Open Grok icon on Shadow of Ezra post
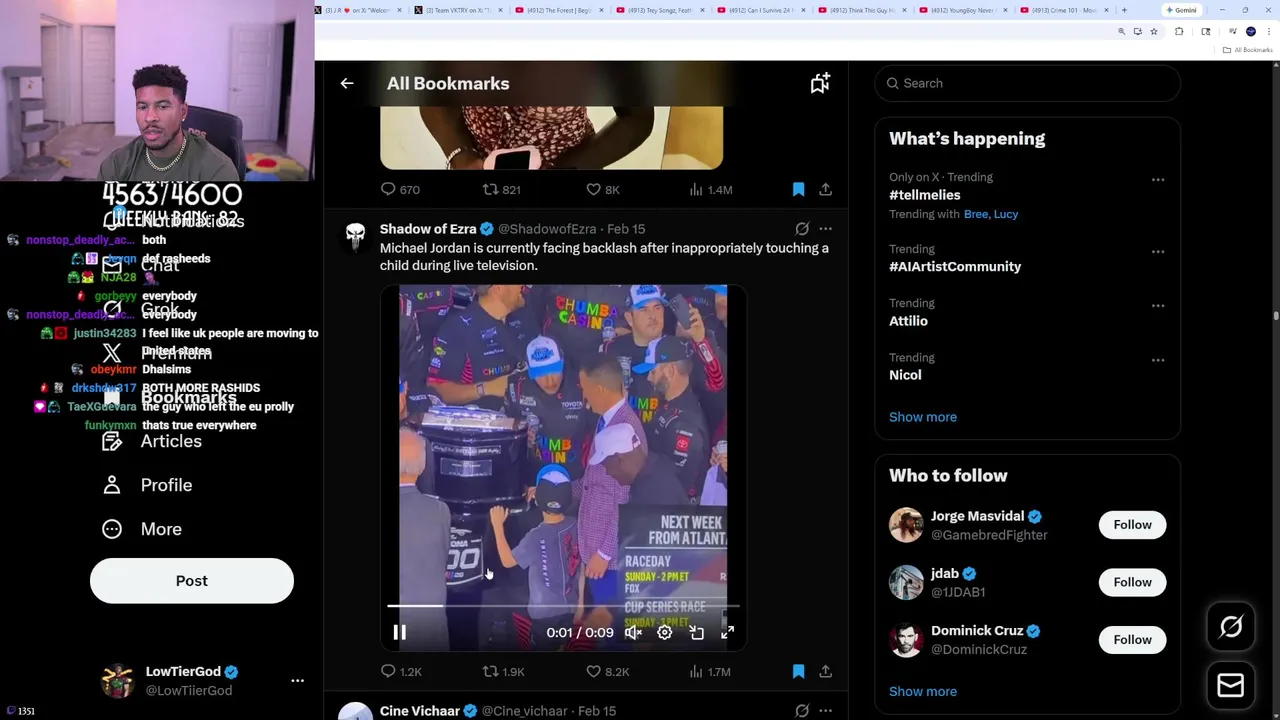Viewport: 1280px width, 720px height. [x=802, y=229]
